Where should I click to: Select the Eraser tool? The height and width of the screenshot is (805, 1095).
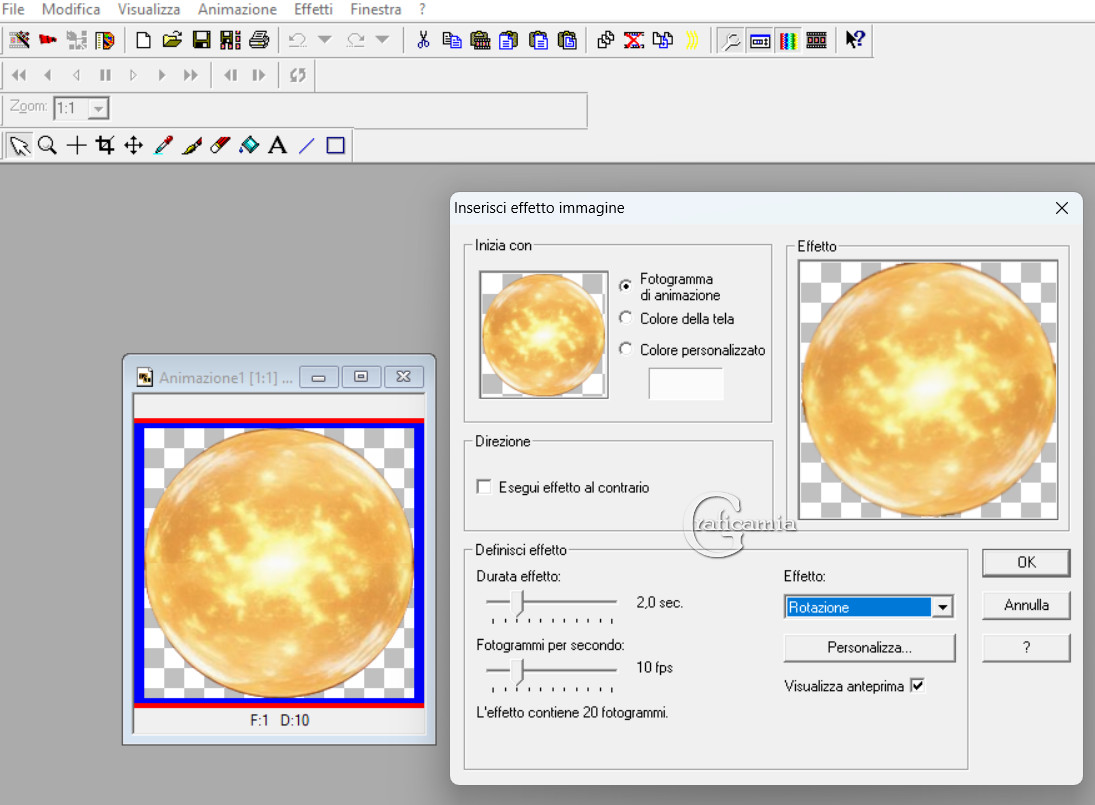(221, 146)
